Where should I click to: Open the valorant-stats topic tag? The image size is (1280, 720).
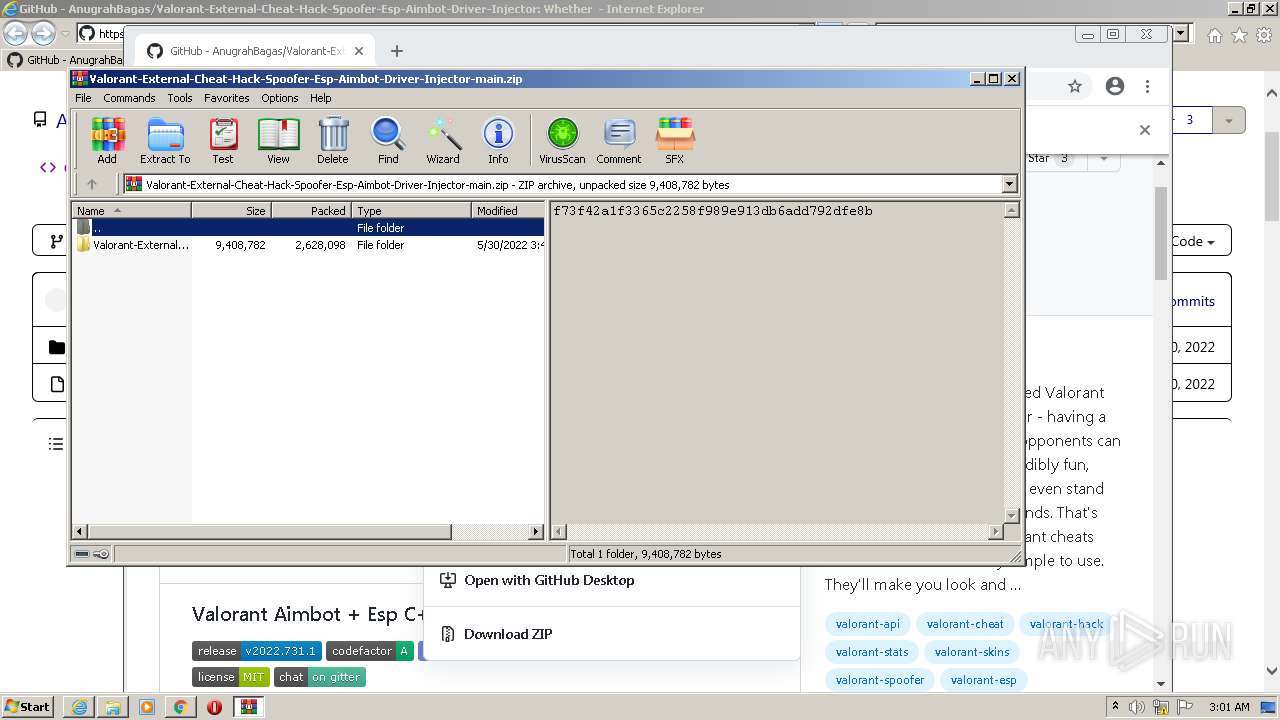point(872,652)
